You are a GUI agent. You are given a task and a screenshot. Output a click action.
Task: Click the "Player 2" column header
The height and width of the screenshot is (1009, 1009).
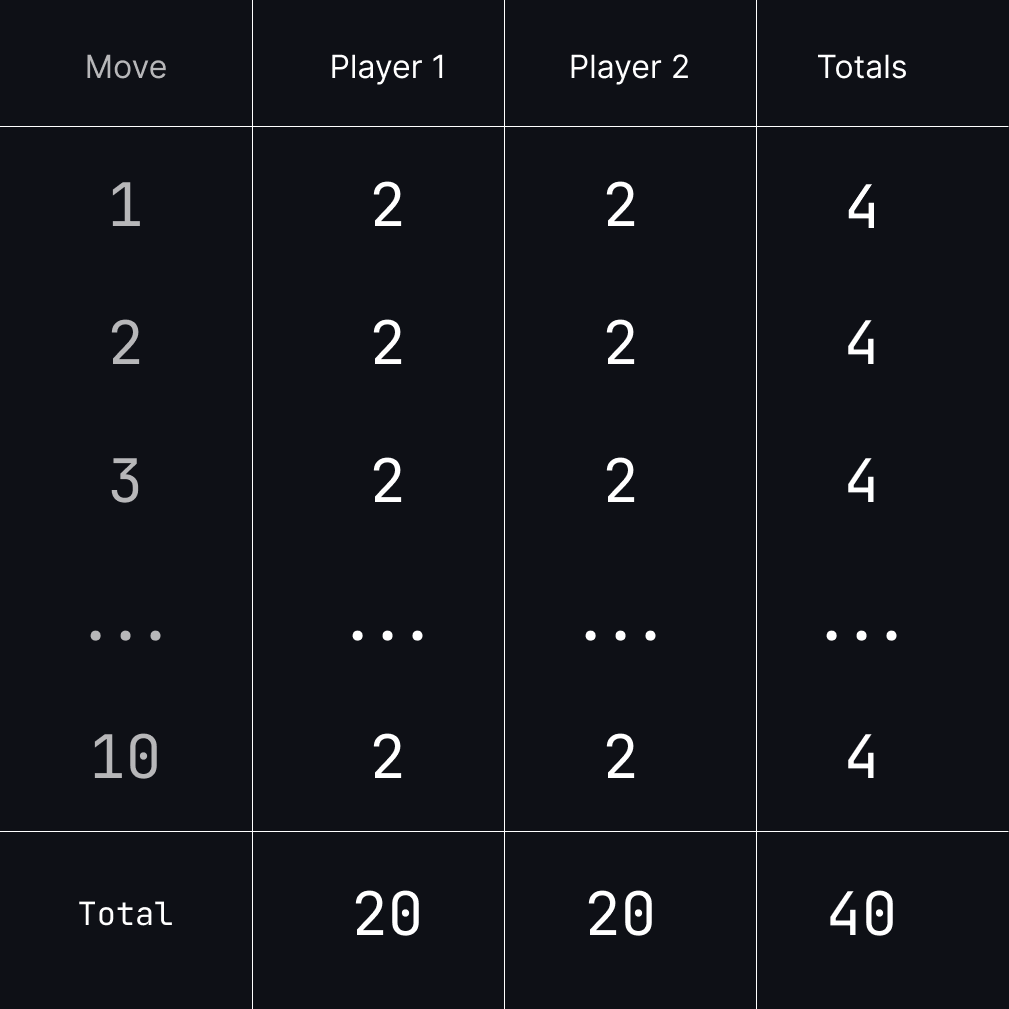pos(629,67)
